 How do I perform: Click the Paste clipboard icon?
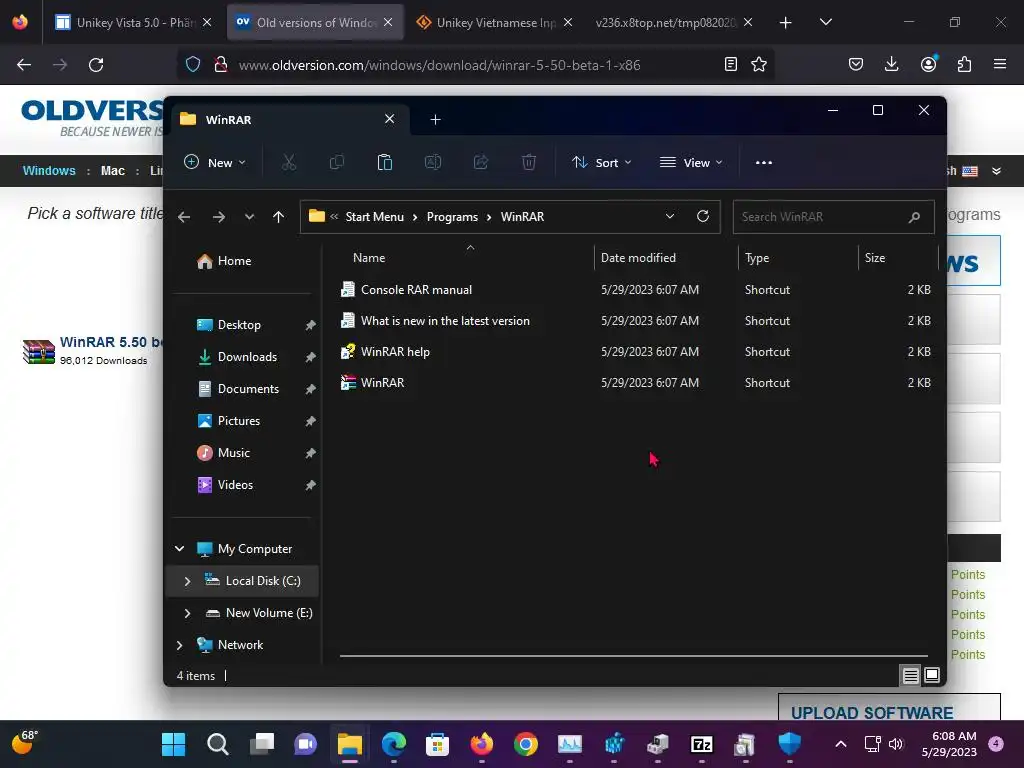click(x=385, y=163)
